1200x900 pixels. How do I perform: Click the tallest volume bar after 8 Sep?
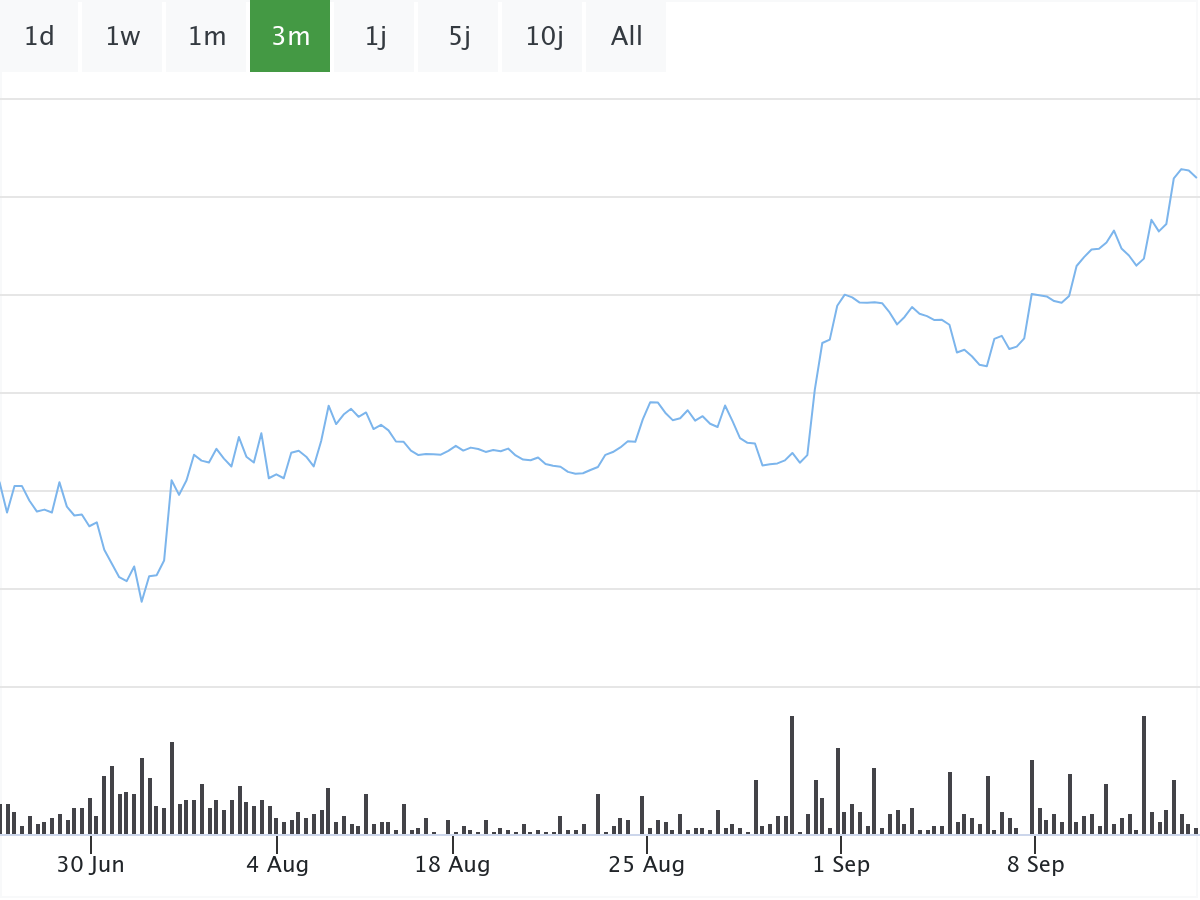tap(1144, 775)
